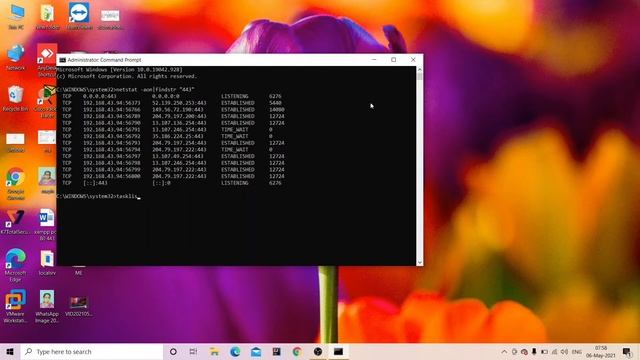Click PID 14080 in netstat output

click(x=276, y=109)
